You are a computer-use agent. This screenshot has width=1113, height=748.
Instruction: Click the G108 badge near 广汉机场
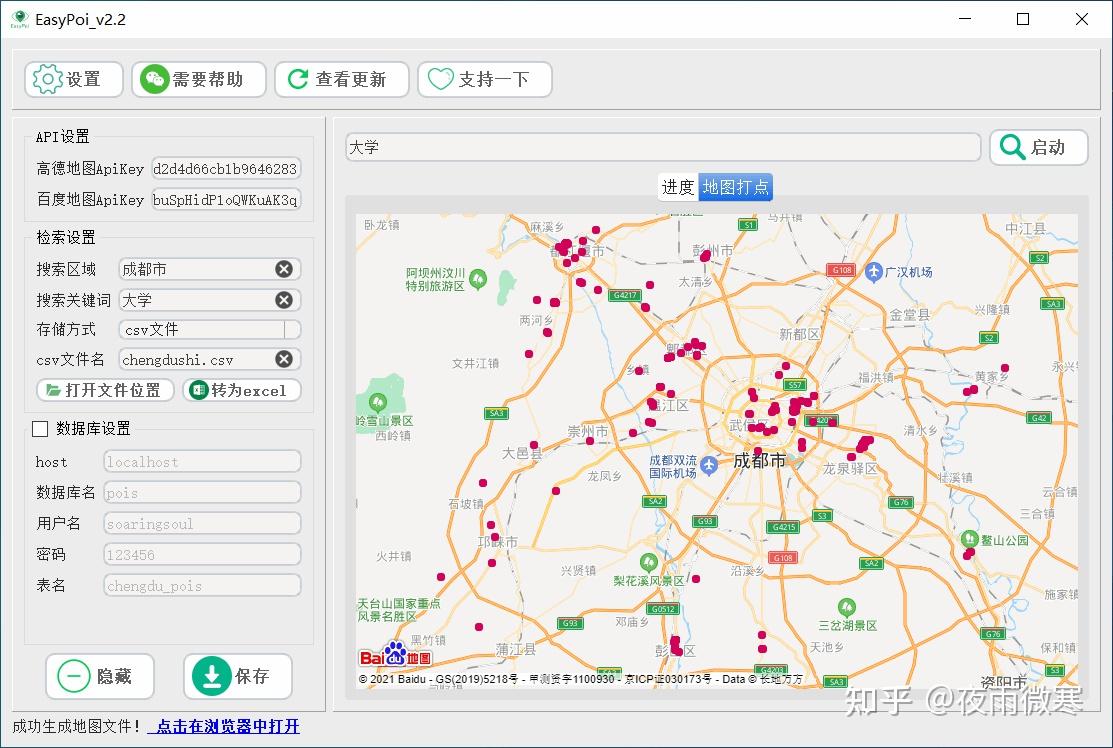(842, 270)
